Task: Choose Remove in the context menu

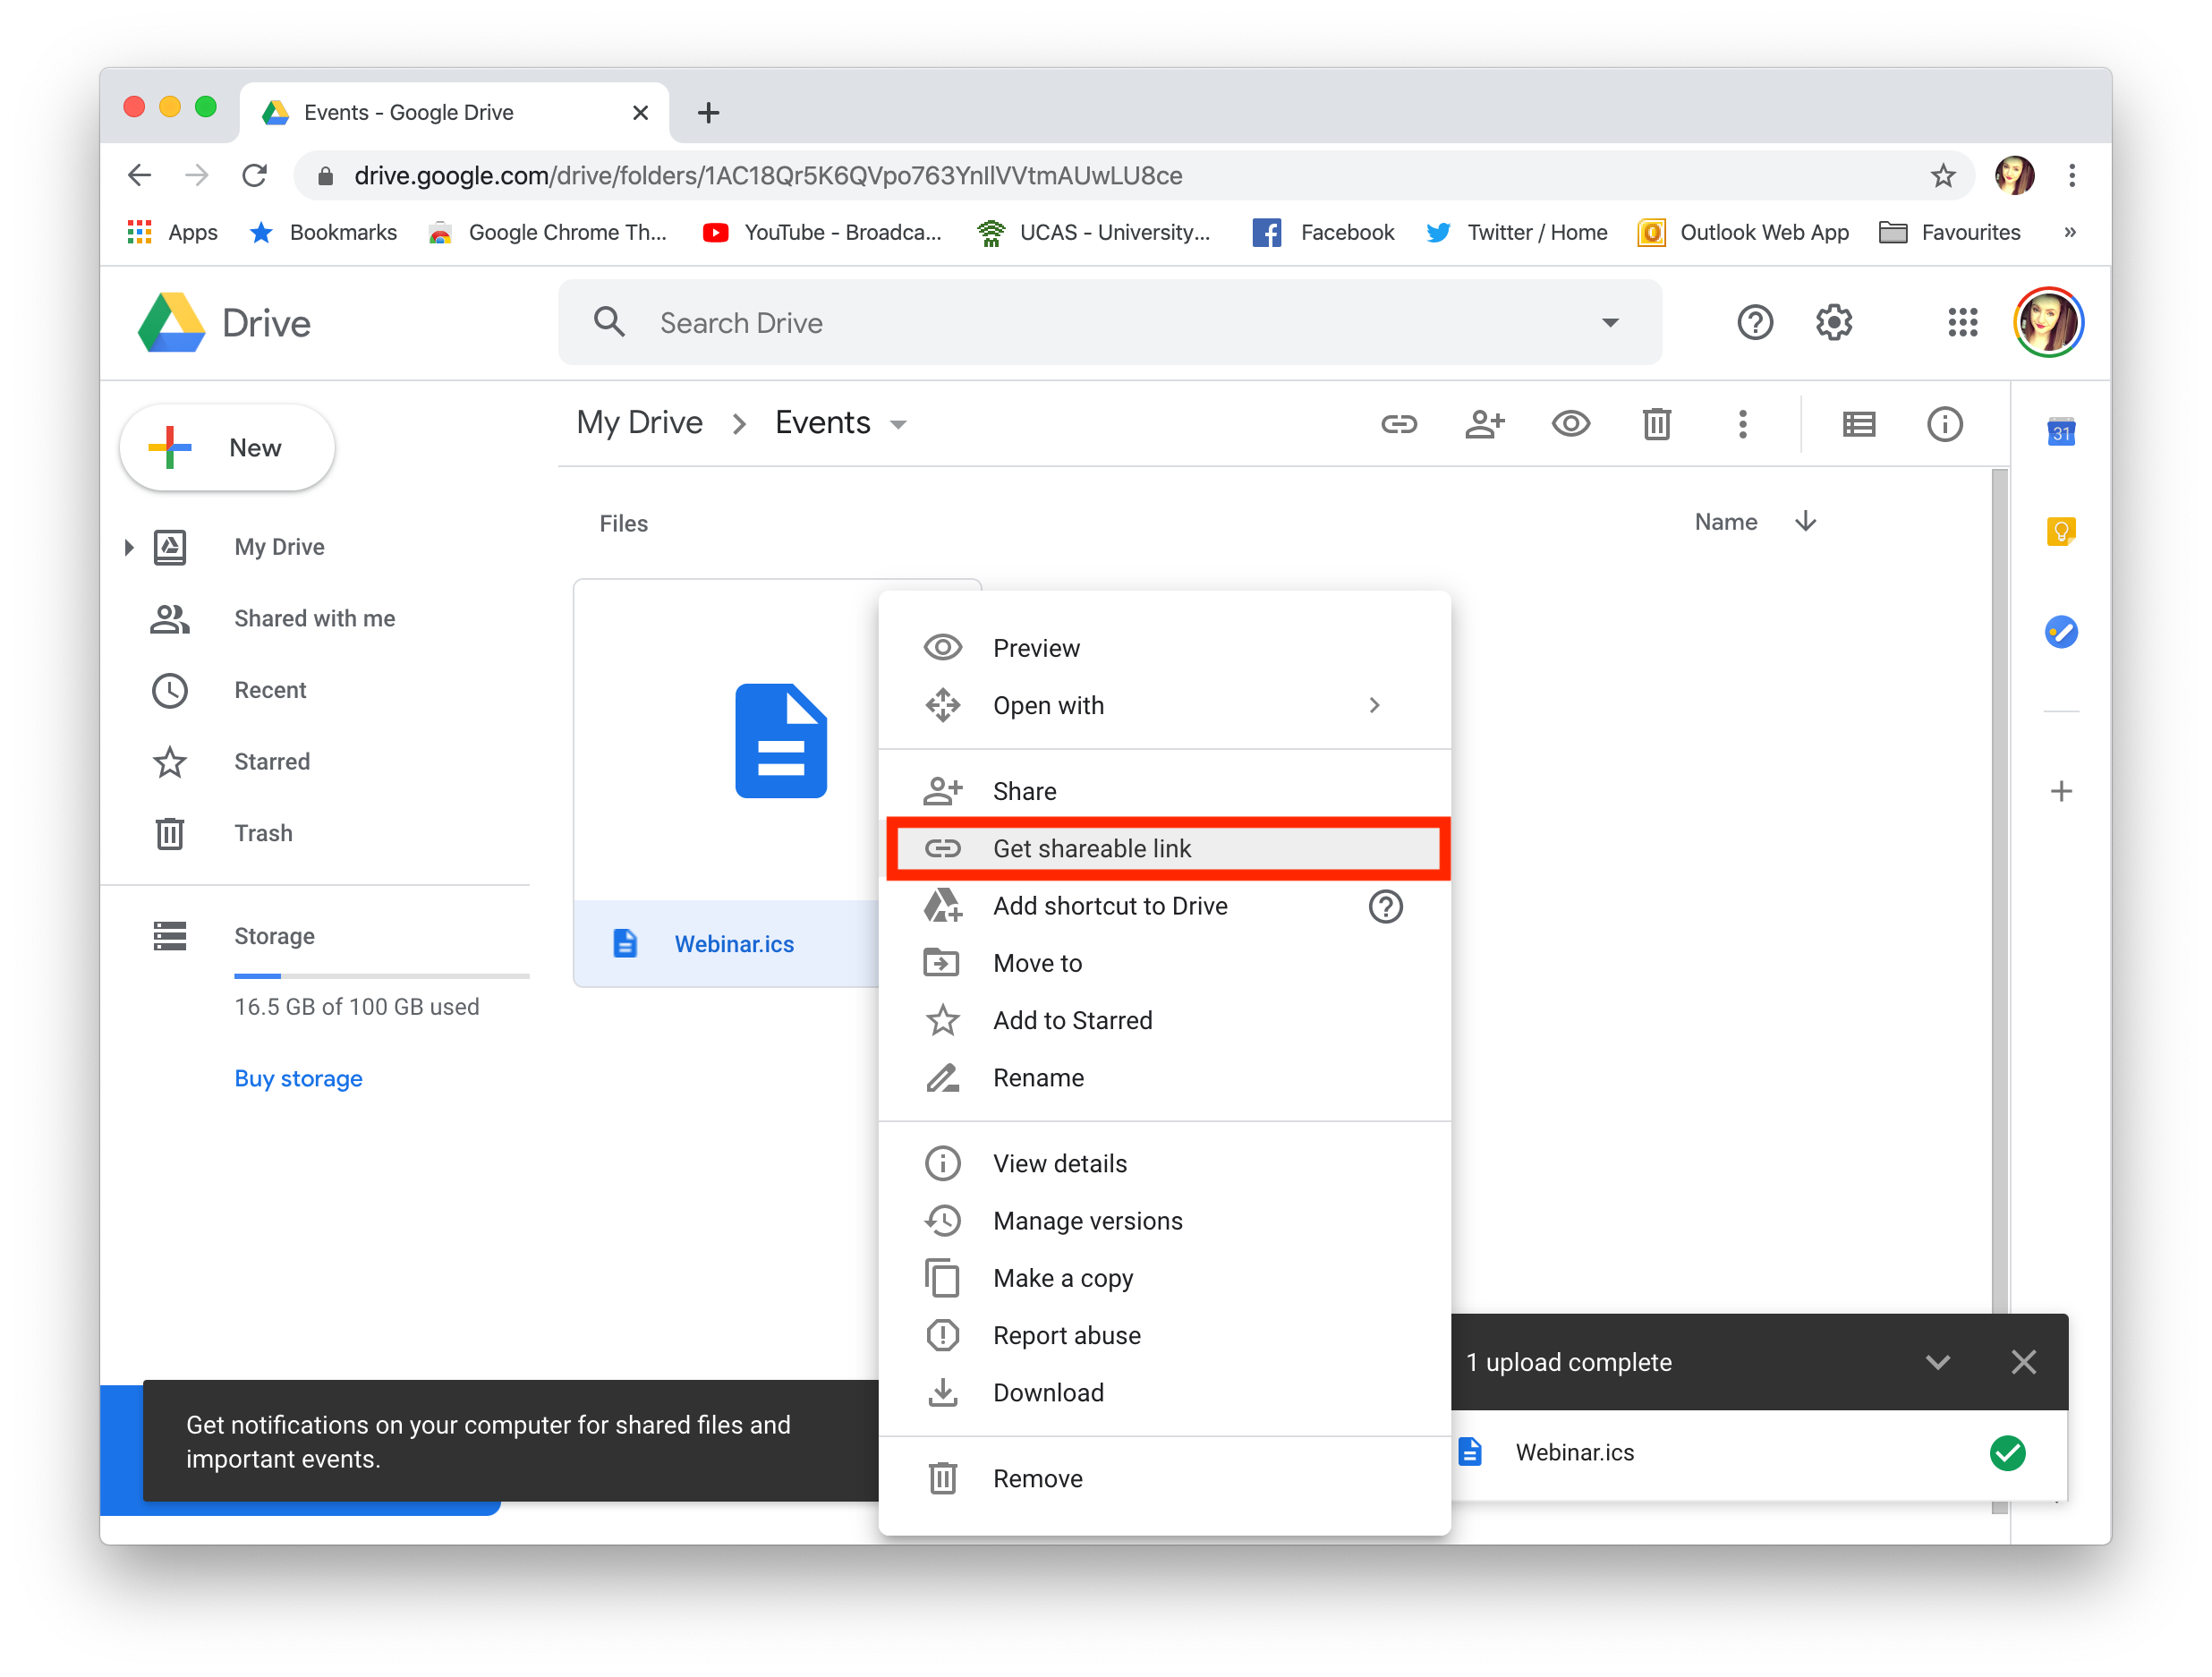Action: click(1164, 1478)
